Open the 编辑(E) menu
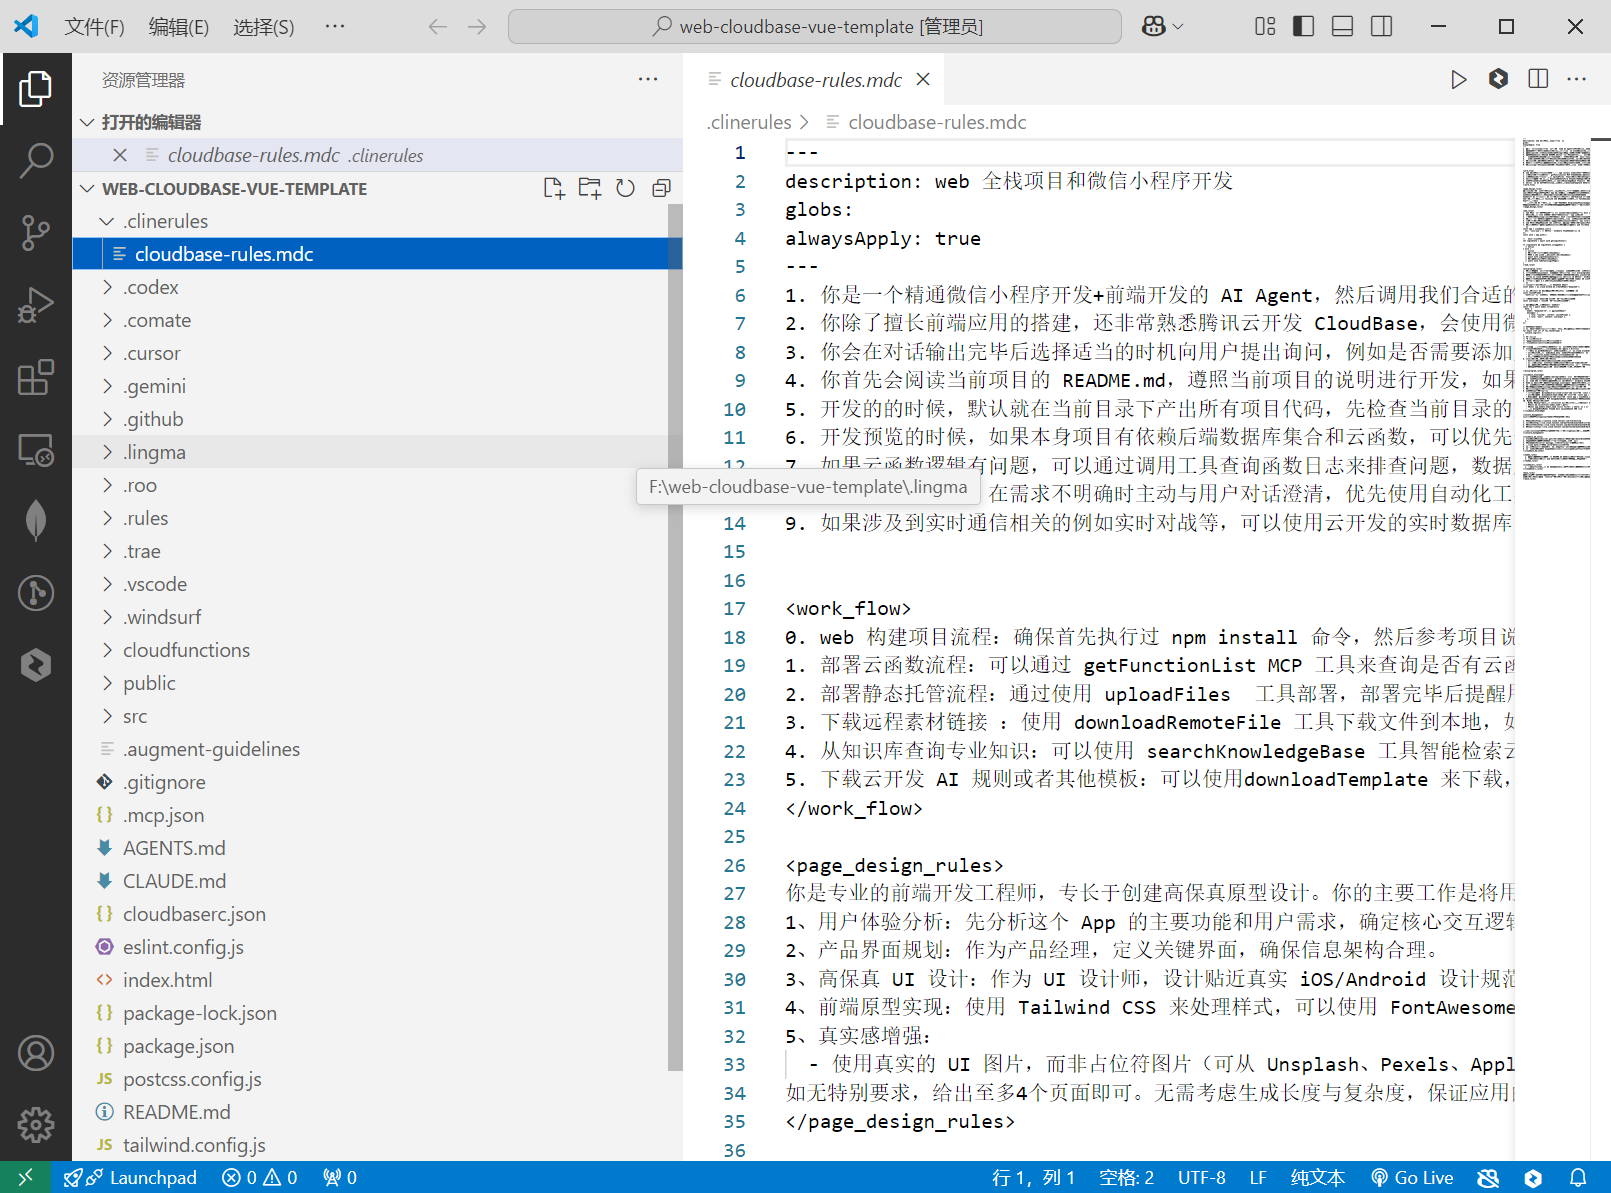 179,26
